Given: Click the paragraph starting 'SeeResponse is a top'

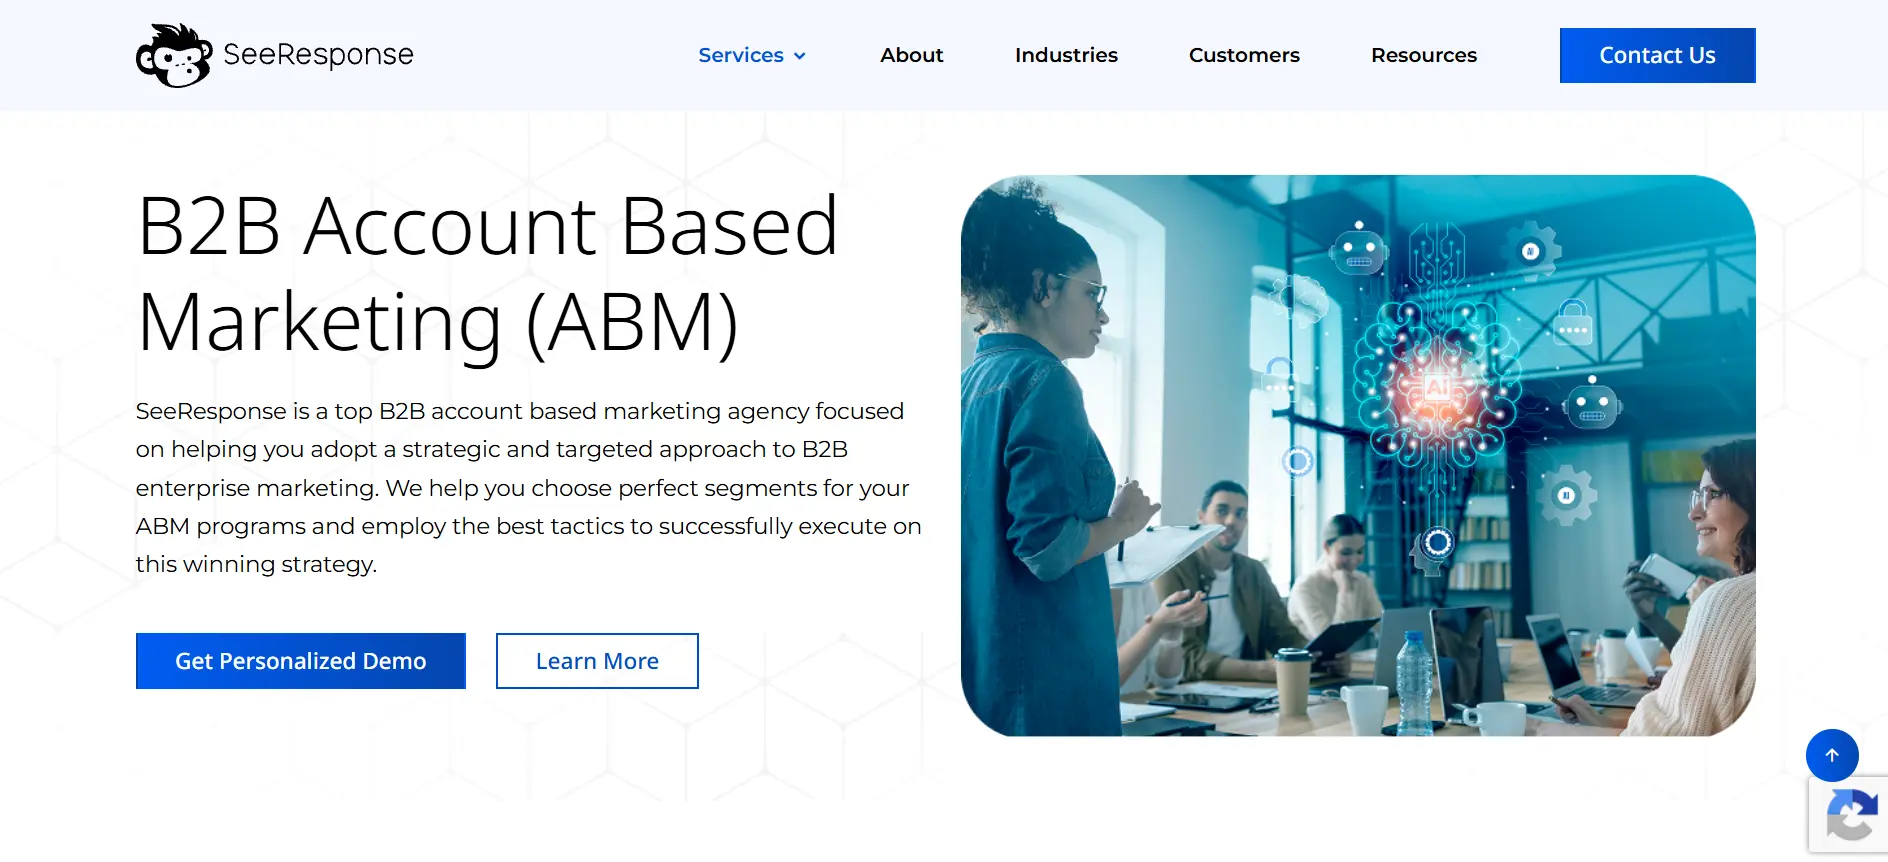Looking at the screenshot, I should 529,488.
